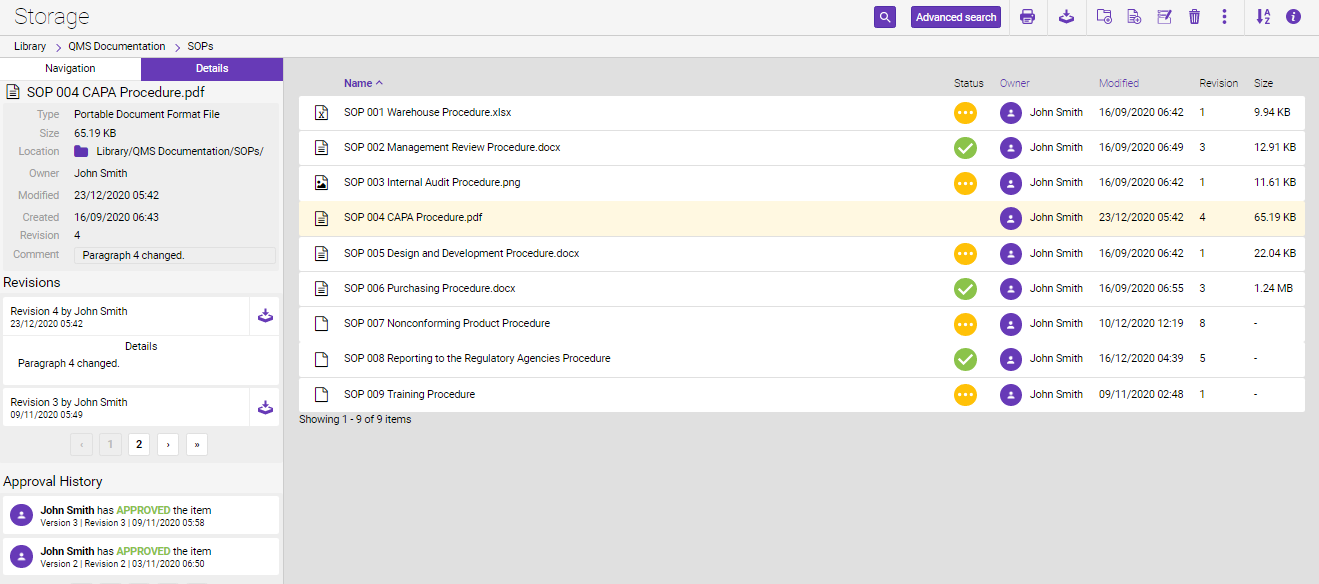Open the three-dot more options menu
This screenshot has height=584, width=1319.
[x=1224, y=17]
